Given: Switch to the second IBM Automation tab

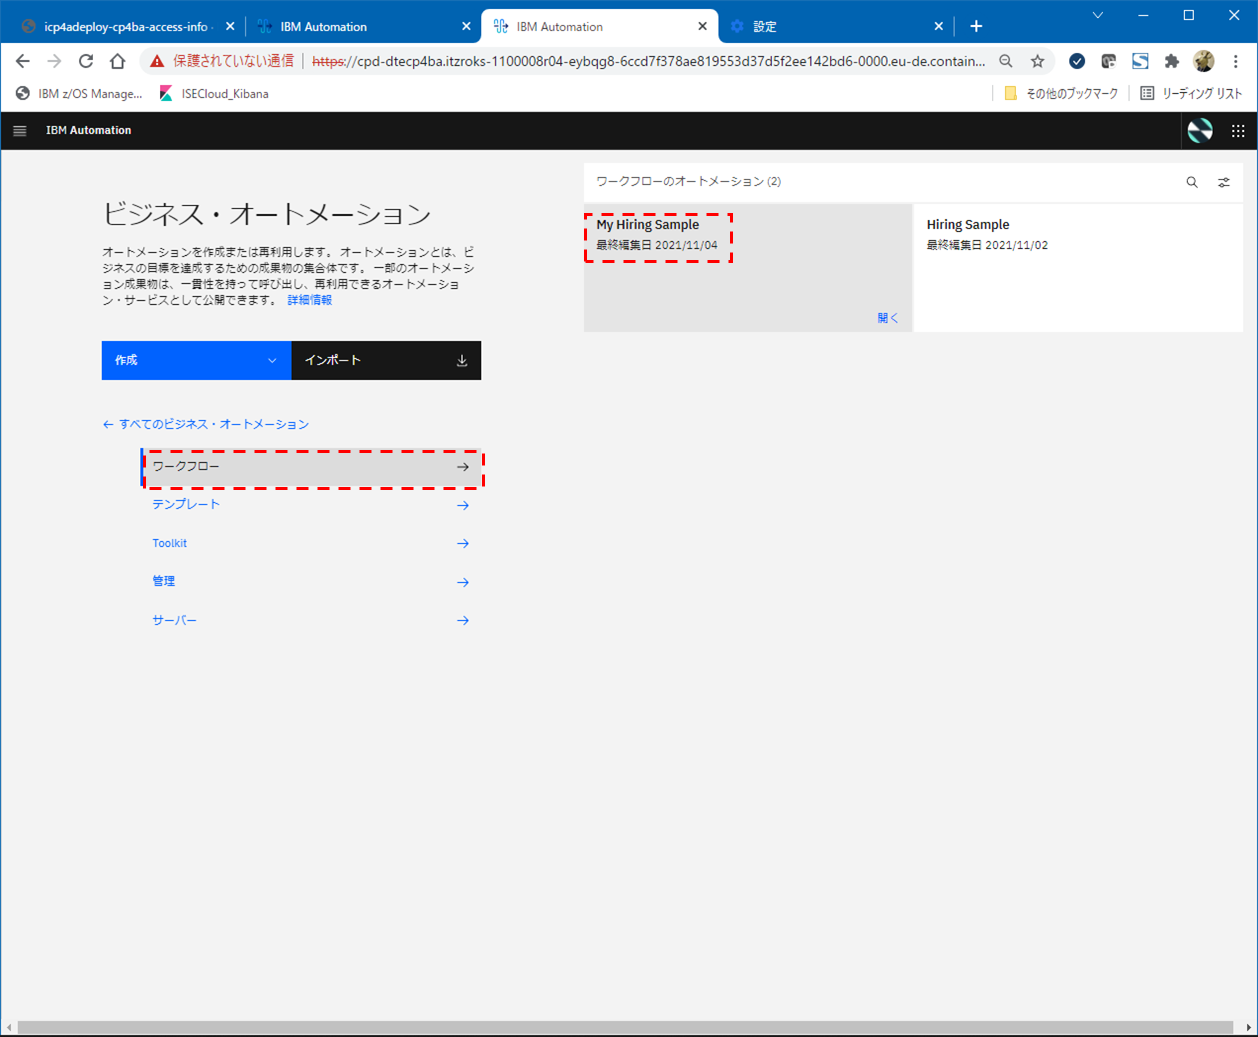Looking at the screenshot, I should [599, 27].
